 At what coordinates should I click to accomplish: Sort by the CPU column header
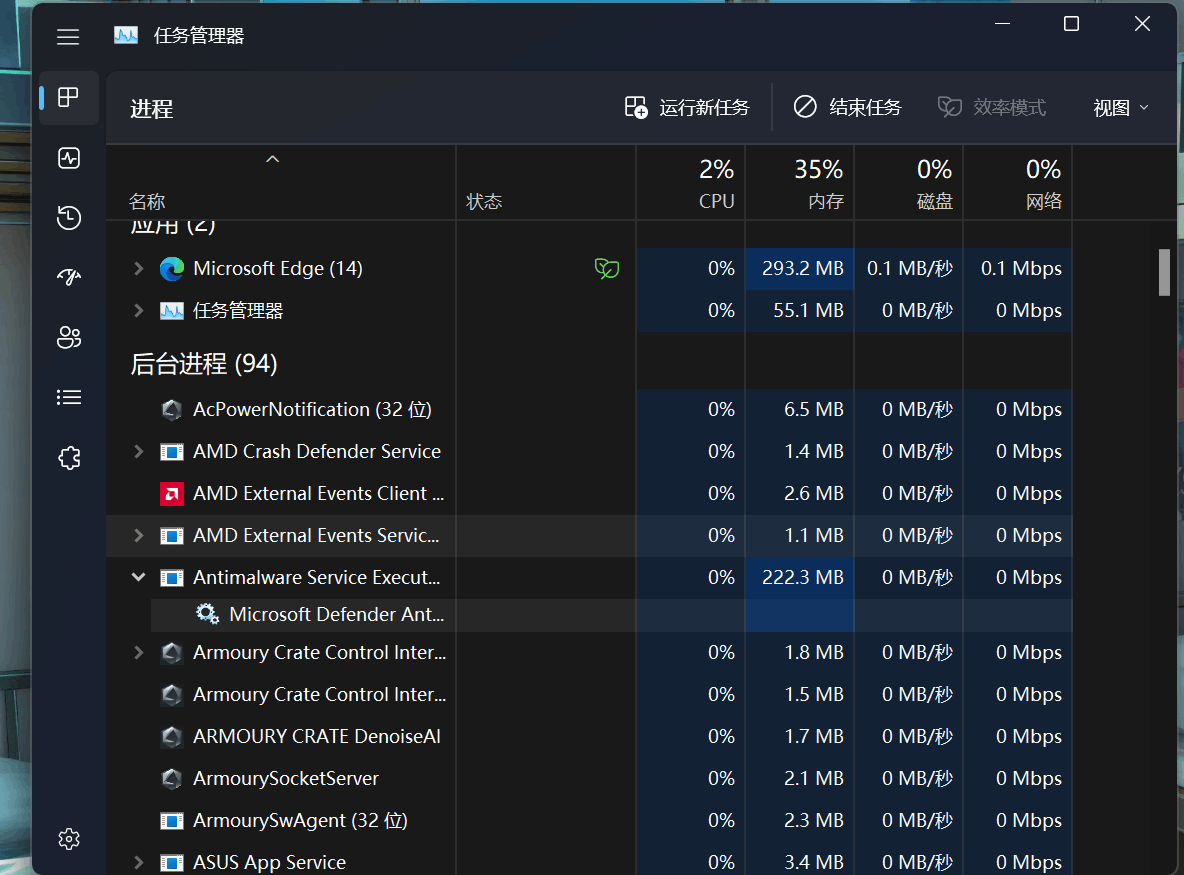[x=690, y=183]
